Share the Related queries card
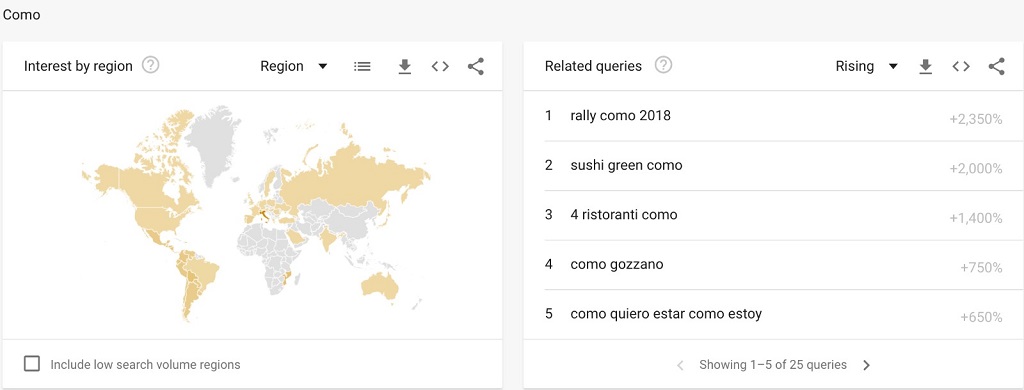The width and height of the screenshot is (1024, 390). click(997, 66)
